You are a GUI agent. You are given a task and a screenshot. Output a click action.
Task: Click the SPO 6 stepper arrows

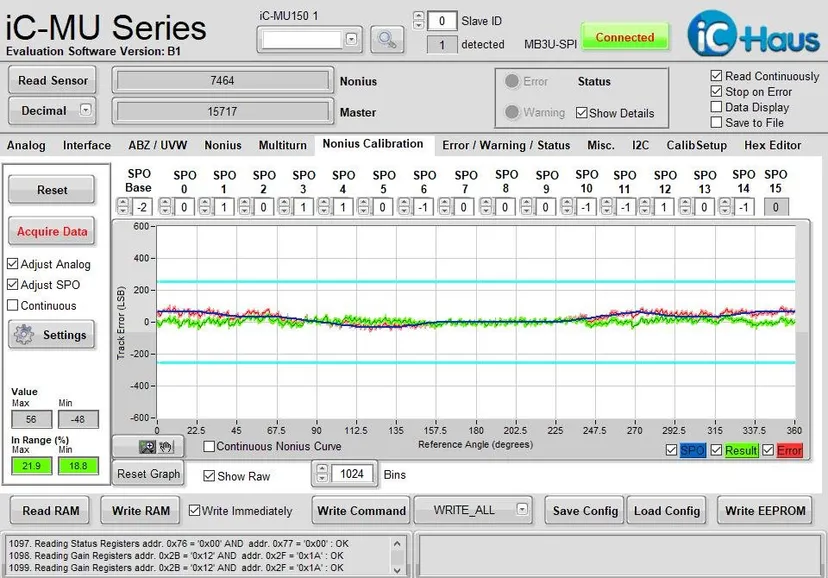point(404,206)
